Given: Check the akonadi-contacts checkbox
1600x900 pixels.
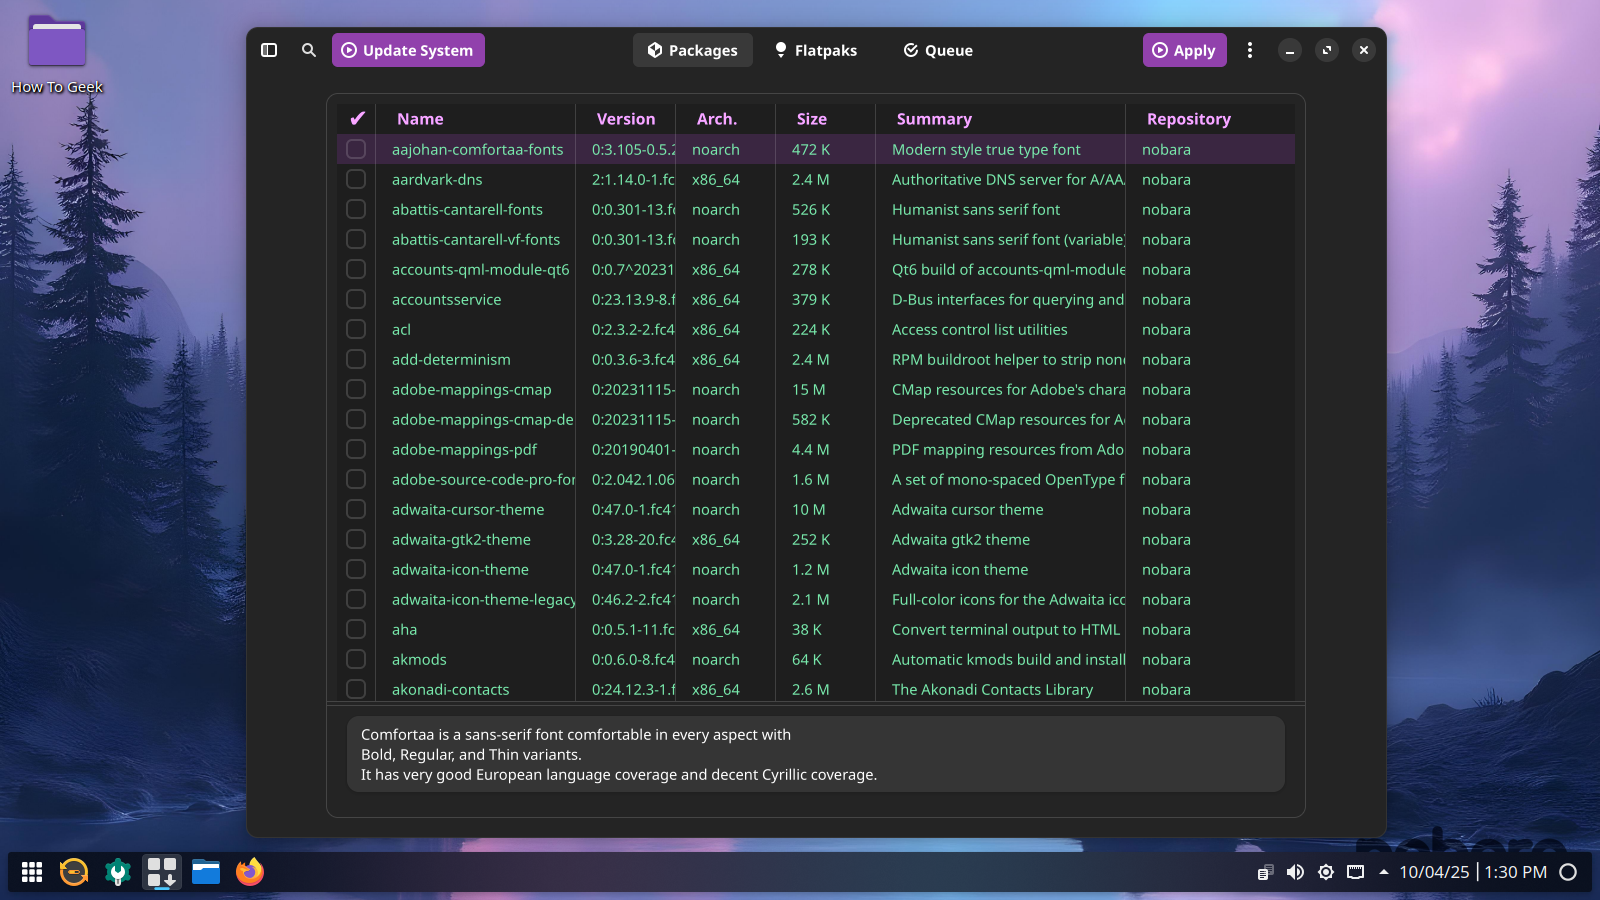Looking at the screenshot, I should 356,689.
